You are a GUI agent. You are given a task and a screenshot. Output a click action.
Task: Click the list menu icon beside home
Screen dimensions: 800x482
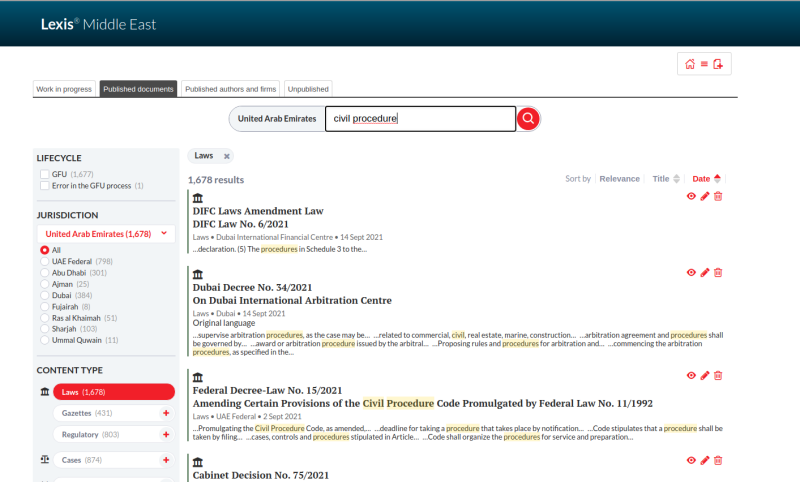coord(704,64)
